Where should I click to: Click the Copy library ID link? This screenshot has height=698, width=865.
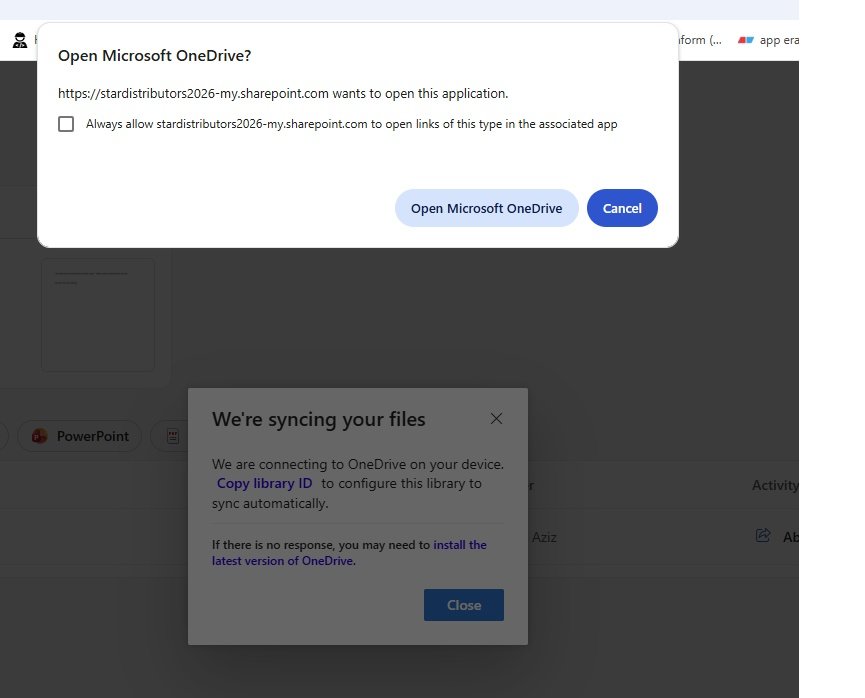coord(264,483)
